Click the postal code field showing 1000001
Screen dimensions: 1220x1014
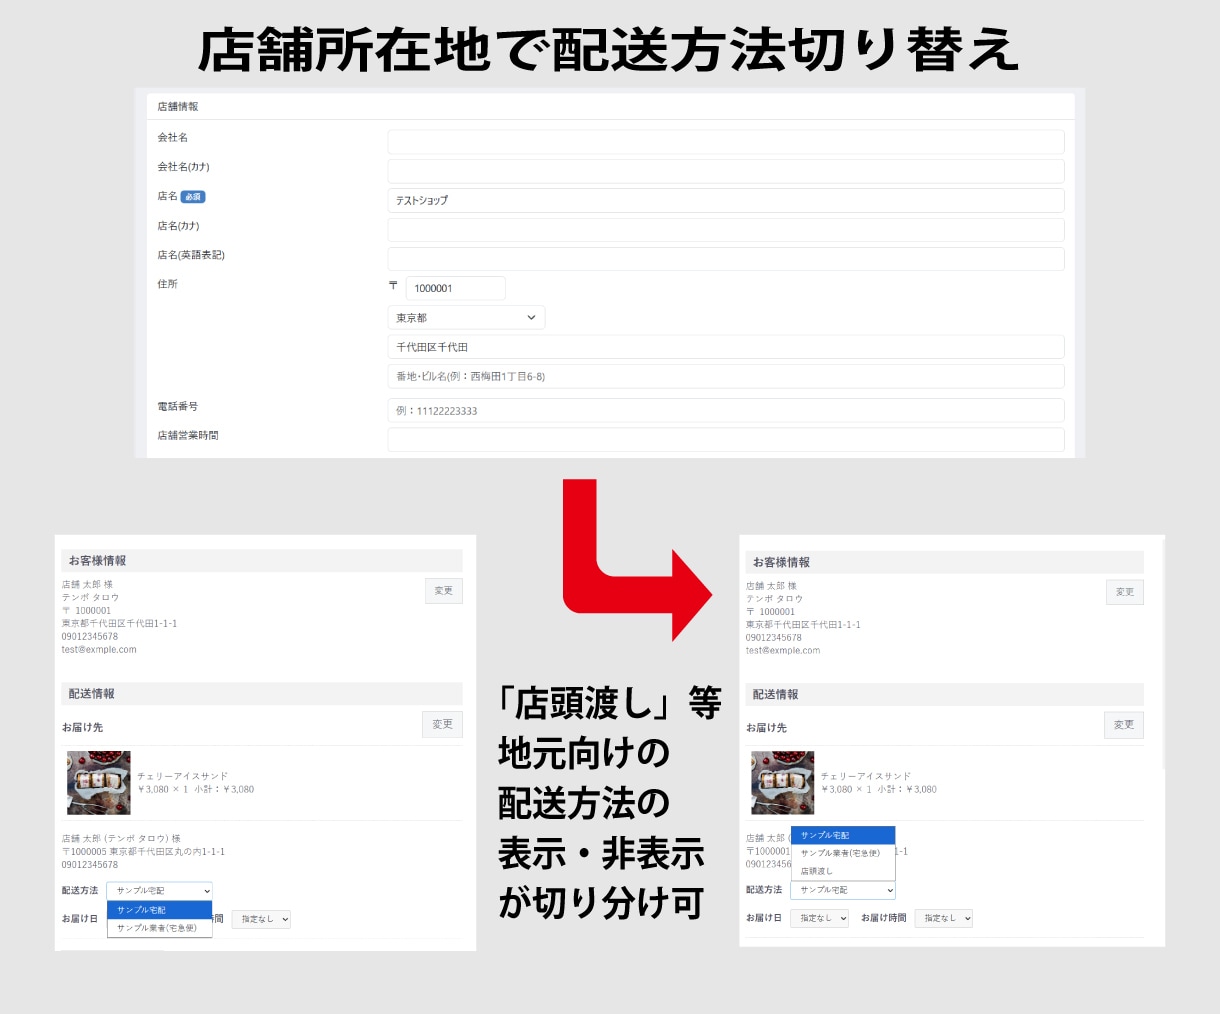click(x=455, y=288)
